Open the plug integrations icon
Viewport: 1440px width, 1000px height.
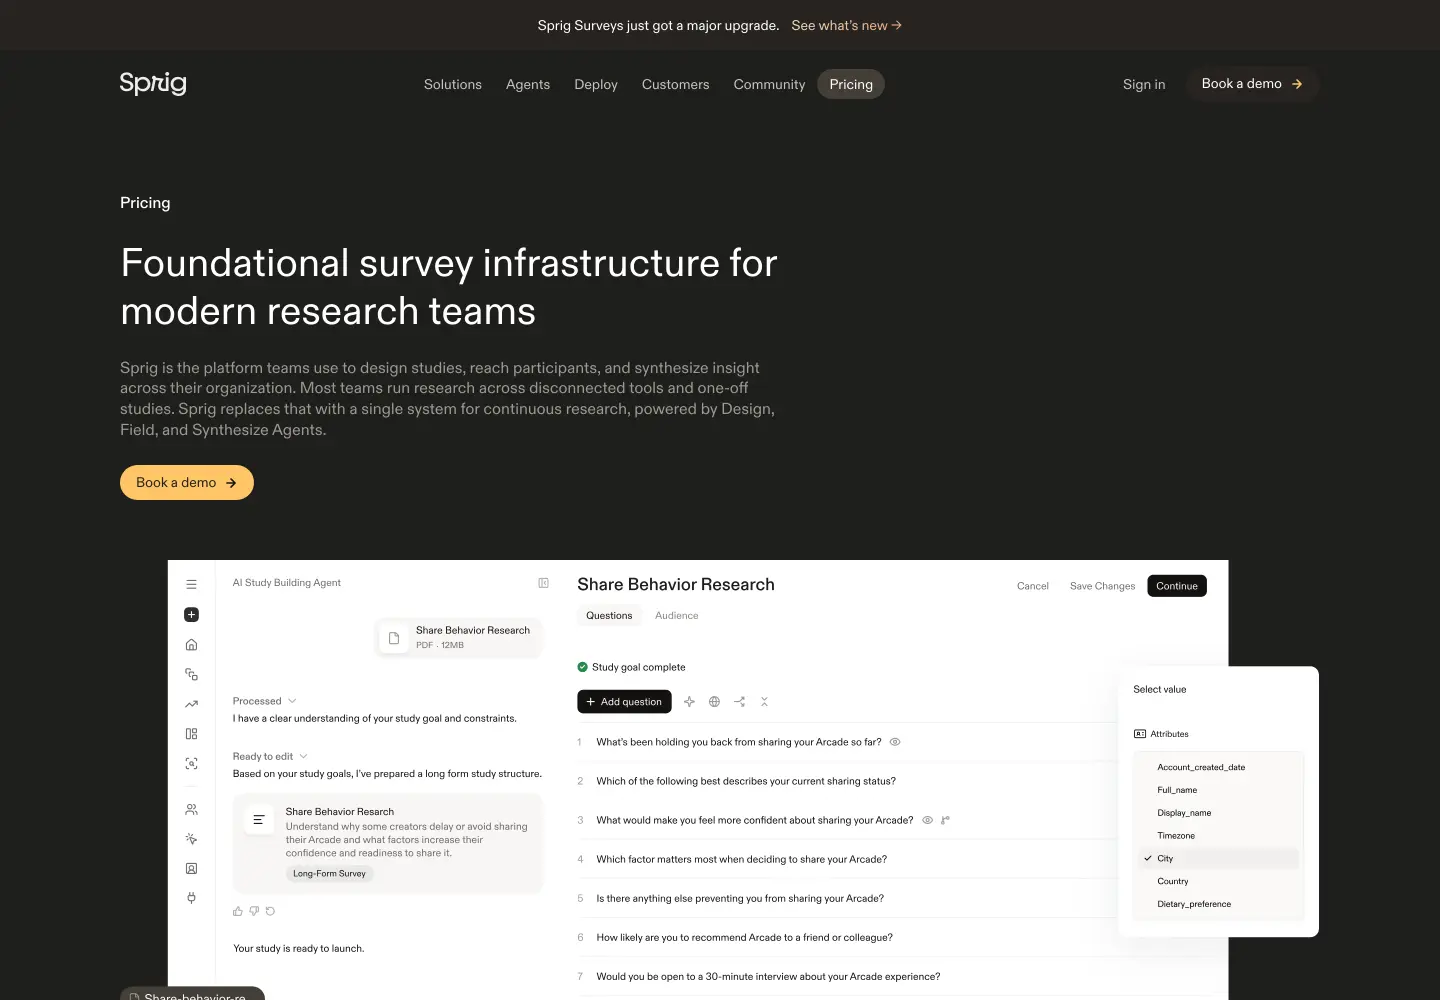click(191, 898)
